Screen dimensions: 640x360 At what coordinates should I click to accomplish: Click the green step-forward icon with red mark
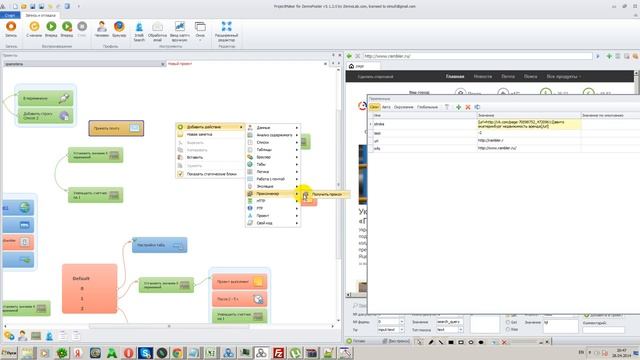67,27
